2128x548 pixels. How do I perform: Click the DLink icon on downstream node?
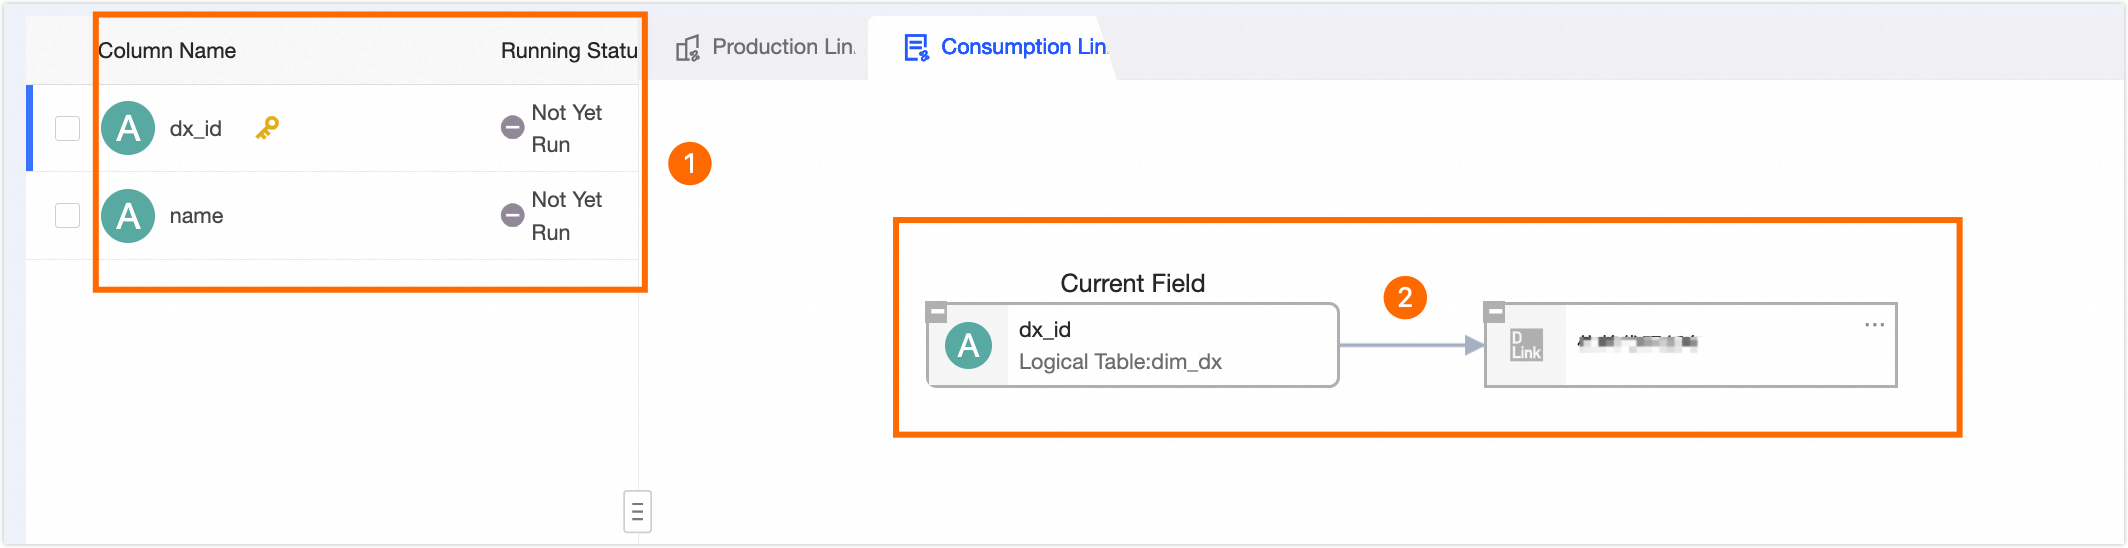click(1526, 345)
